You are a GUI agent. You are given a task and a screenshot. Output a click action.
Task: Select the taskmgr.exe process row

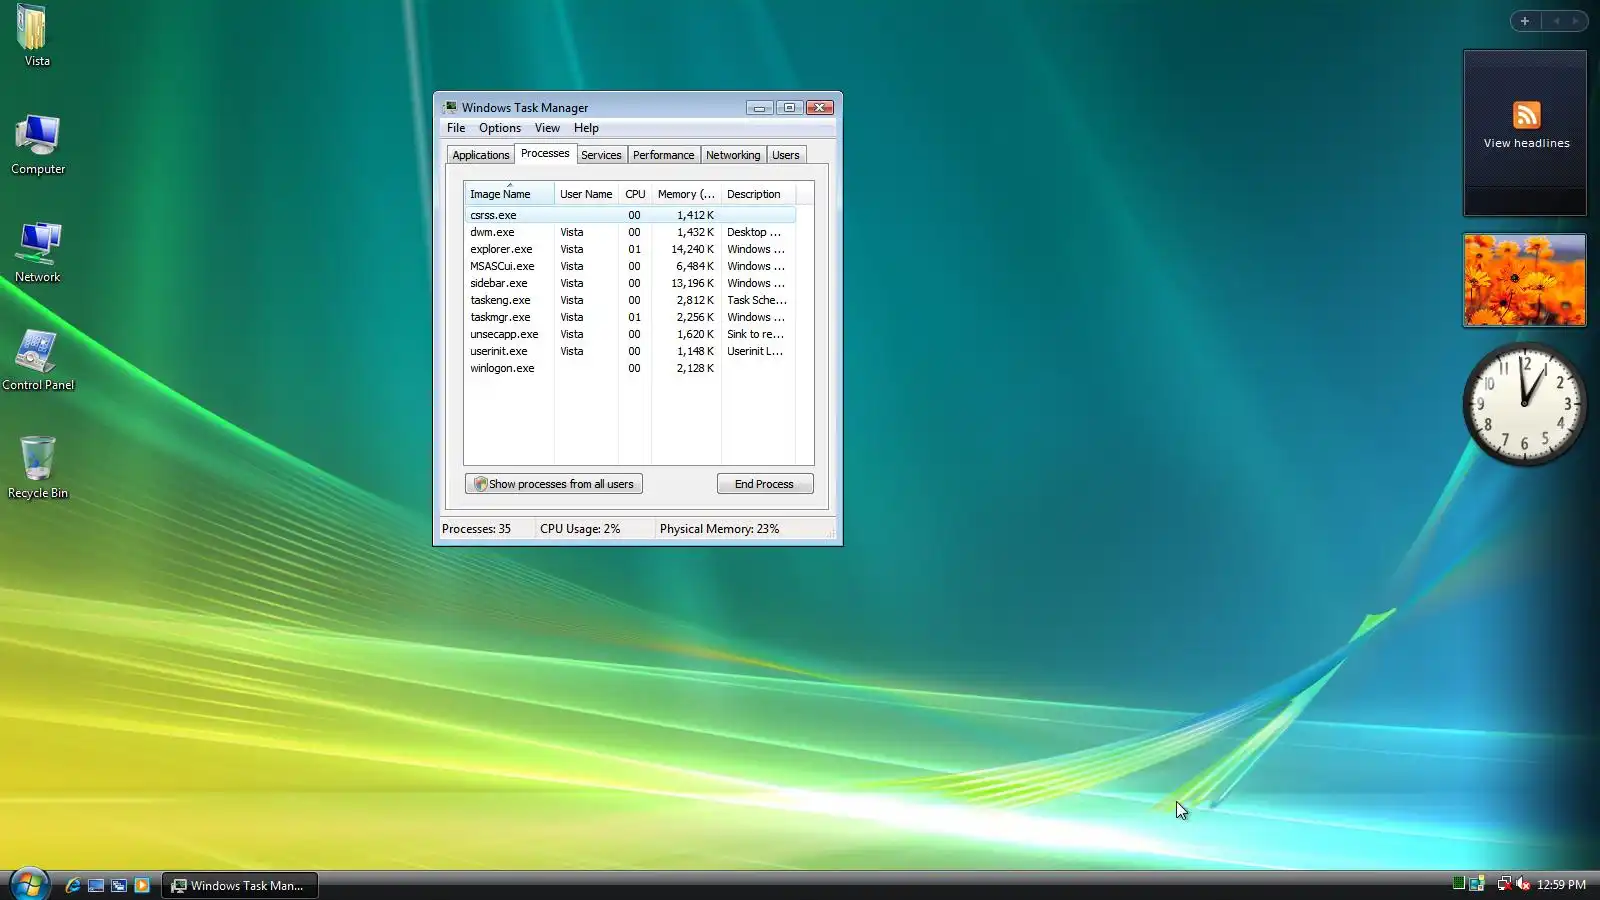point(630,317)
